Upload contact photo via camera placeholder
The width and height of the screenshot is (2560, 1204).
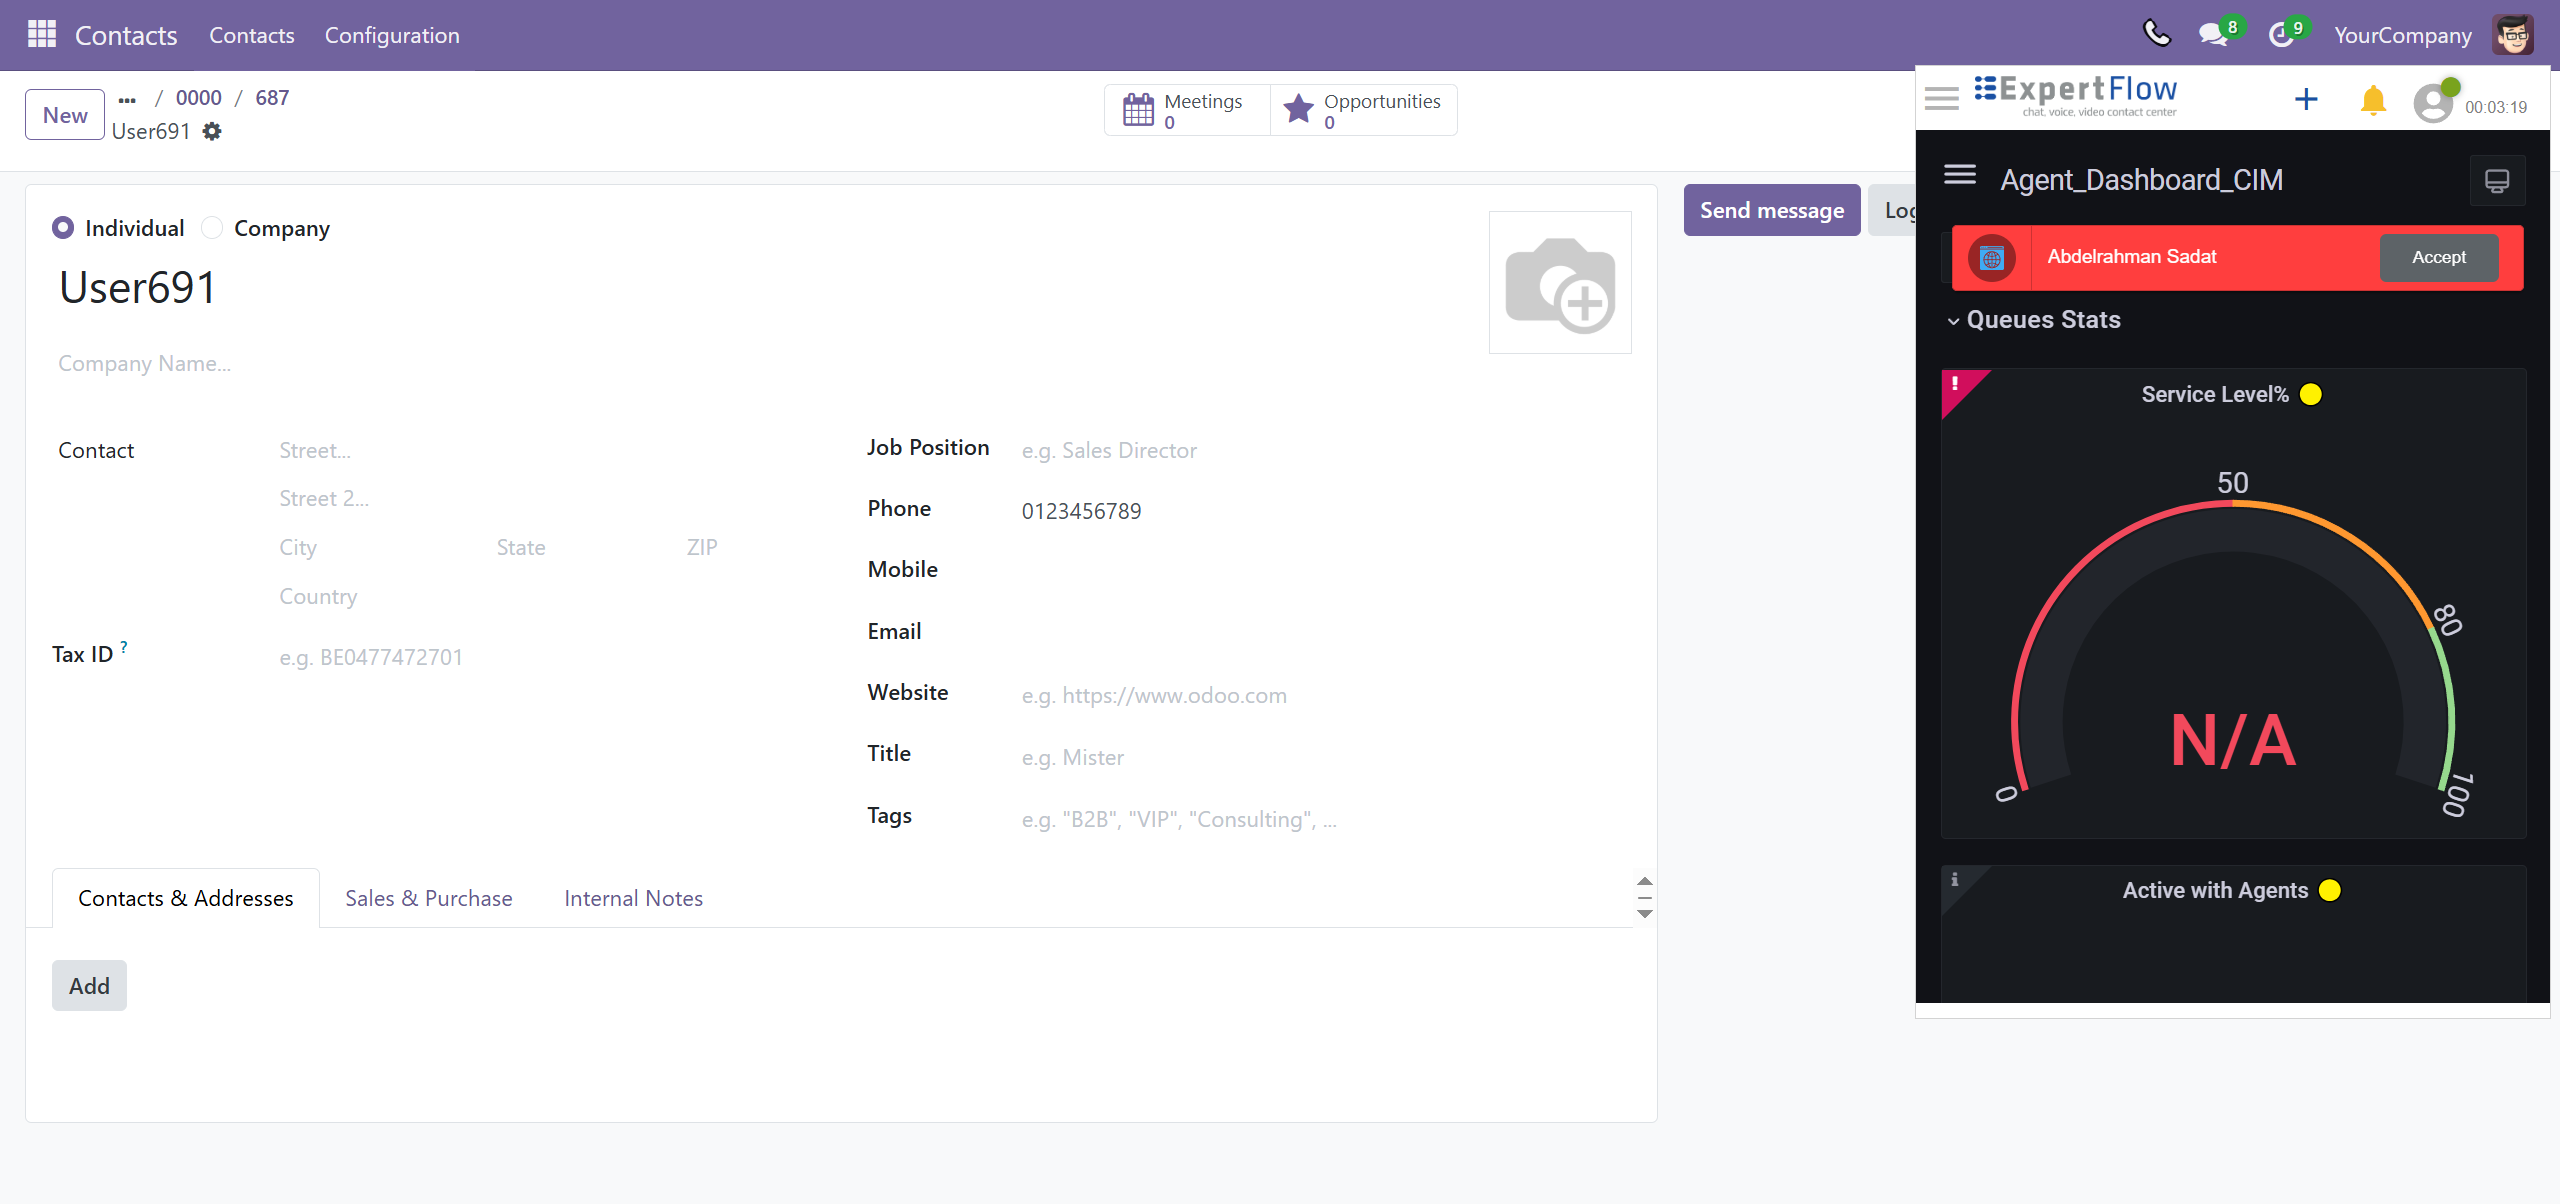[x=1560, y=283]
